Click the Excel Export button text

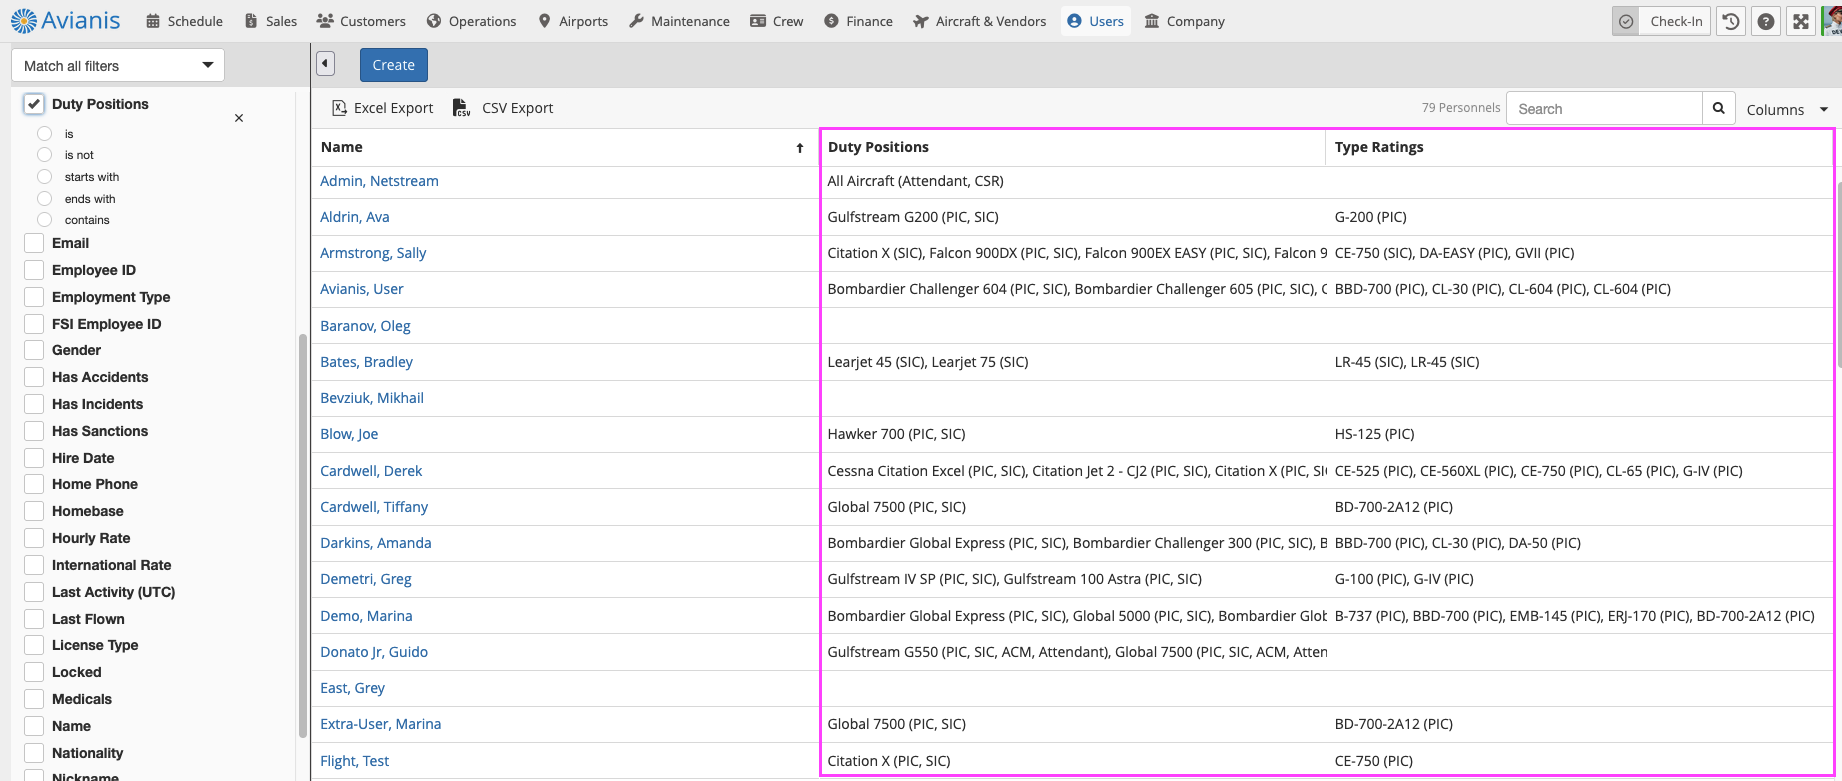pyautogui.click(x=394, y=108)
